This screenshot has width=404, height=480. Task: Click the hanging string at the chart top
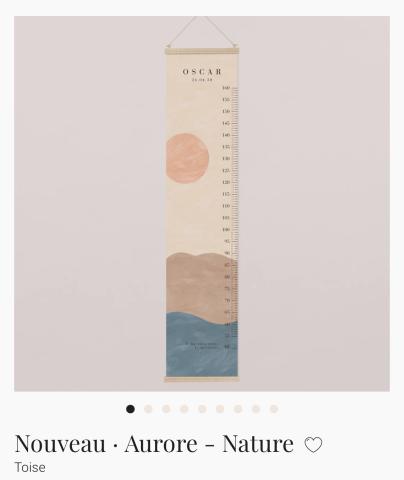pyautogui.click(x=202, y=32)
